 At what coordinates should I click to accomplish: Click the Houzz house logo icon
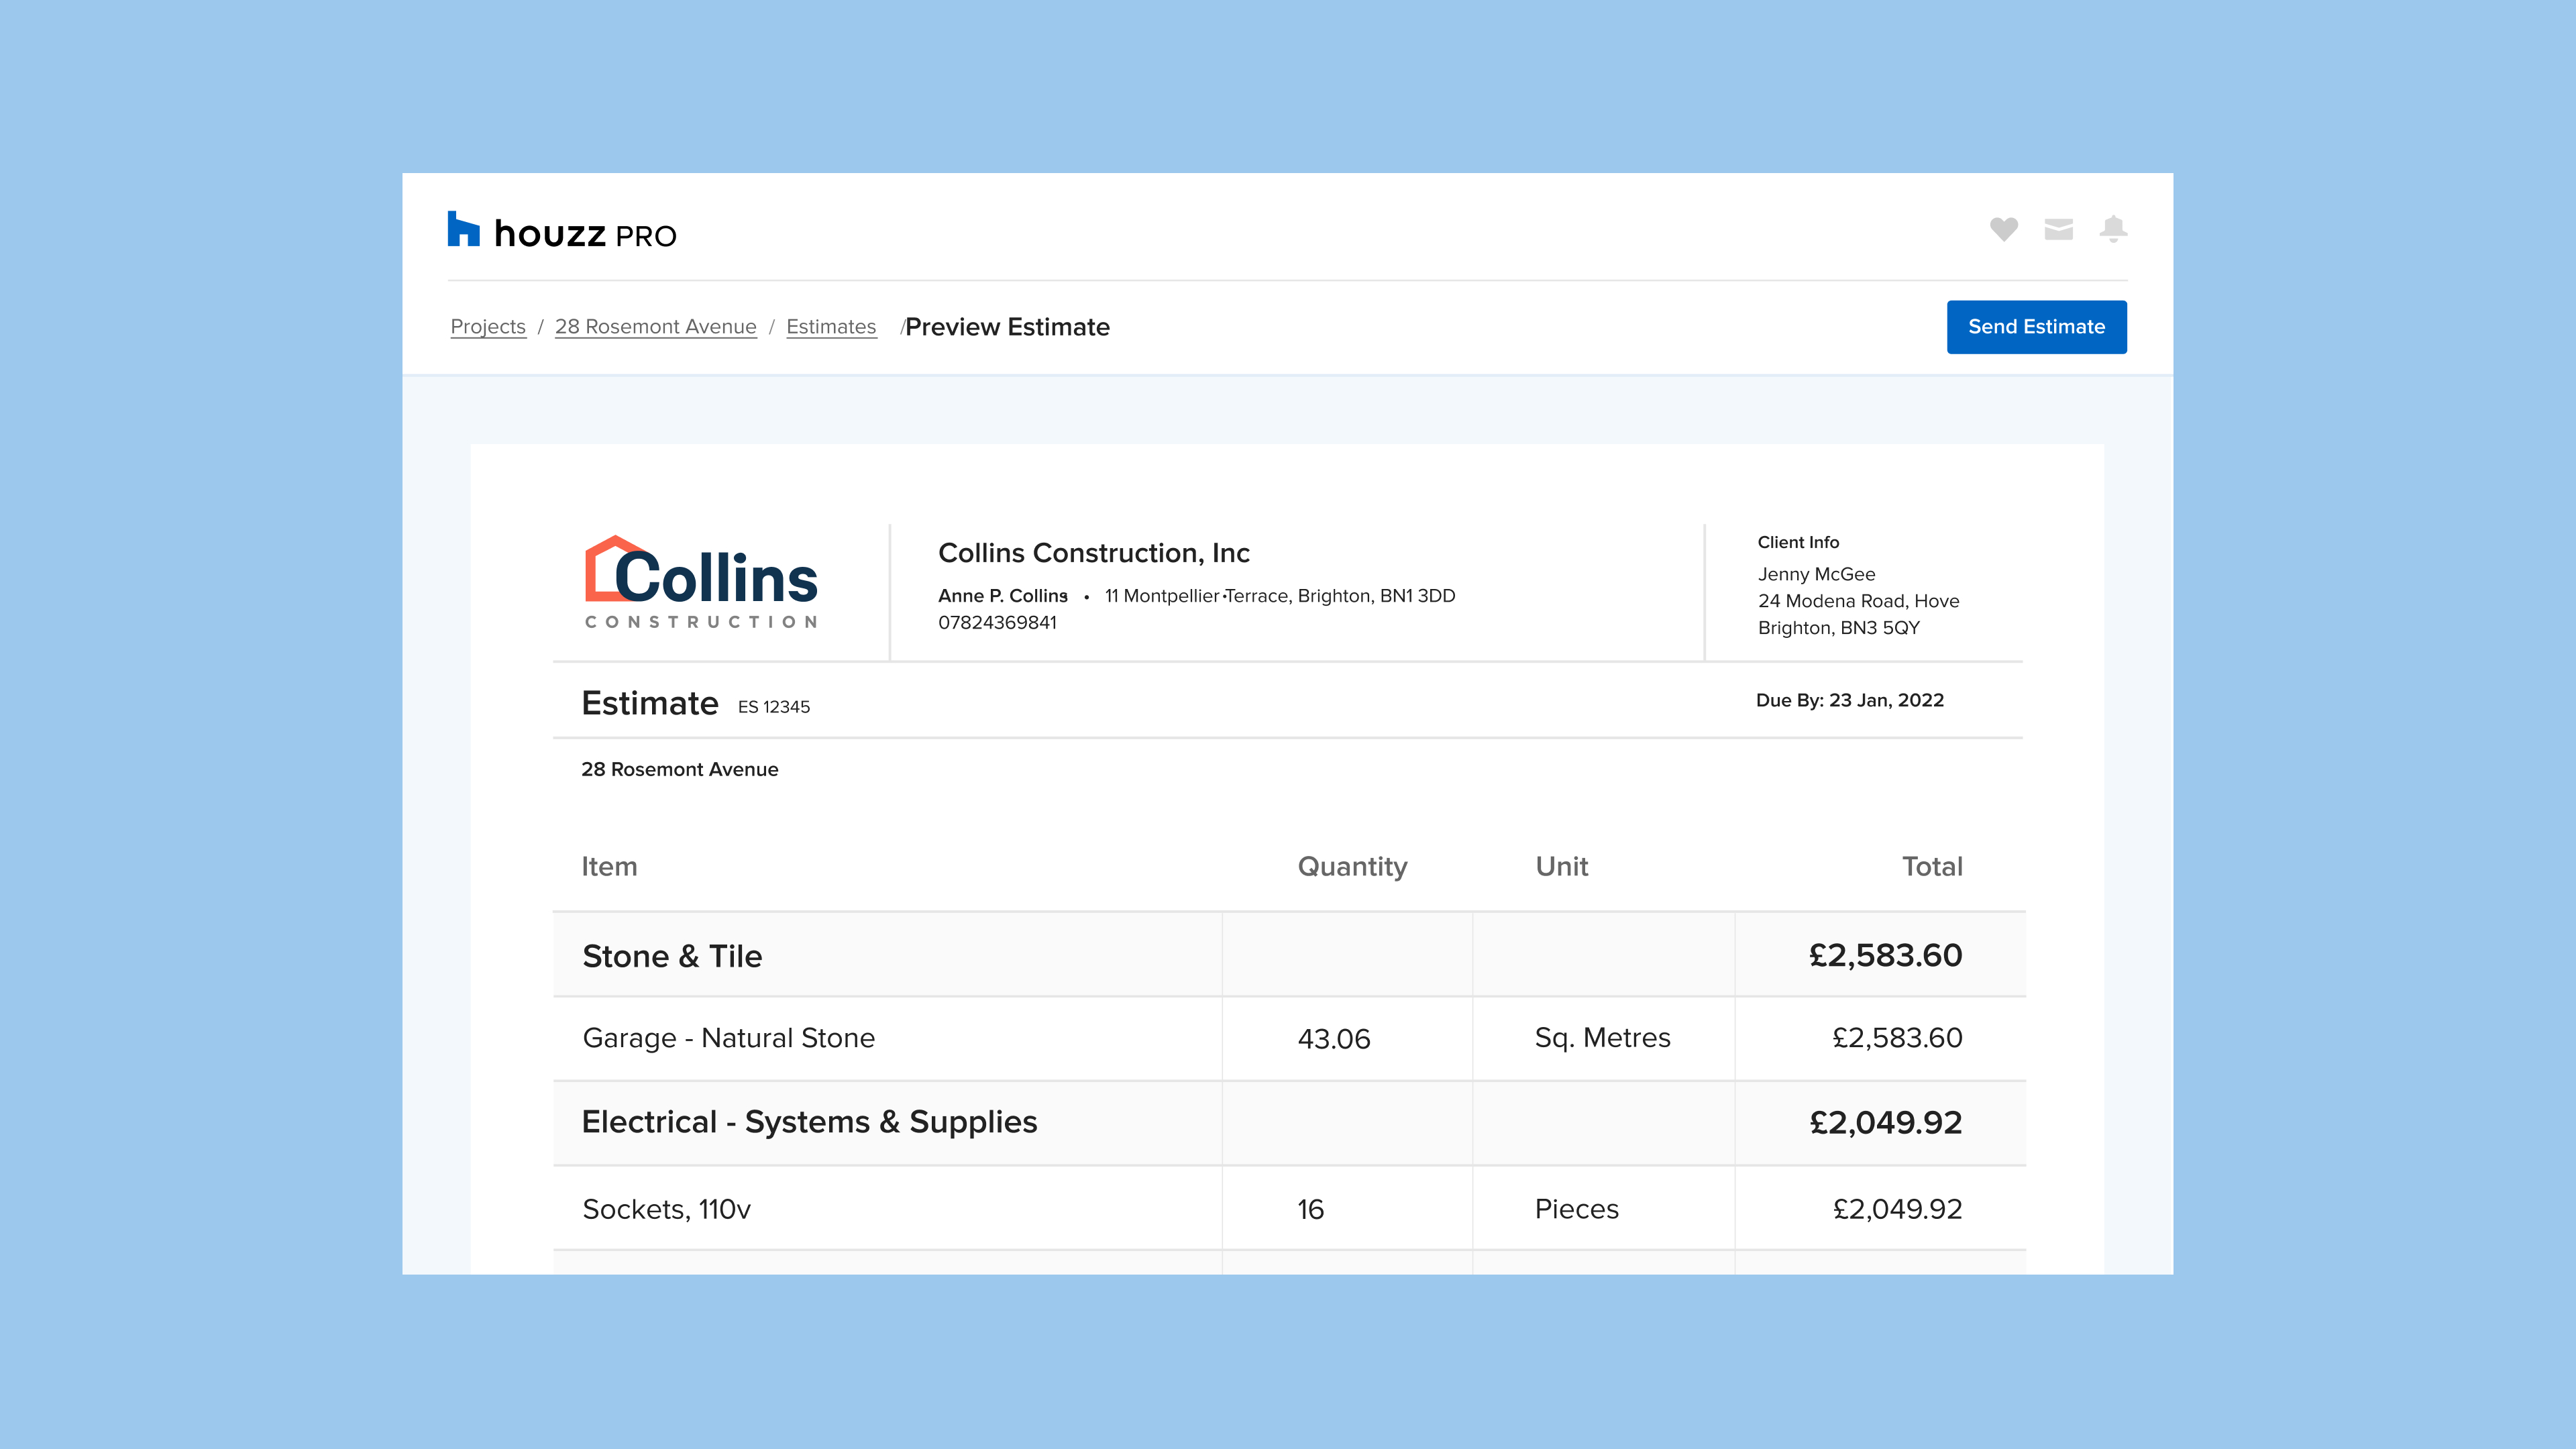pos(463,229)
